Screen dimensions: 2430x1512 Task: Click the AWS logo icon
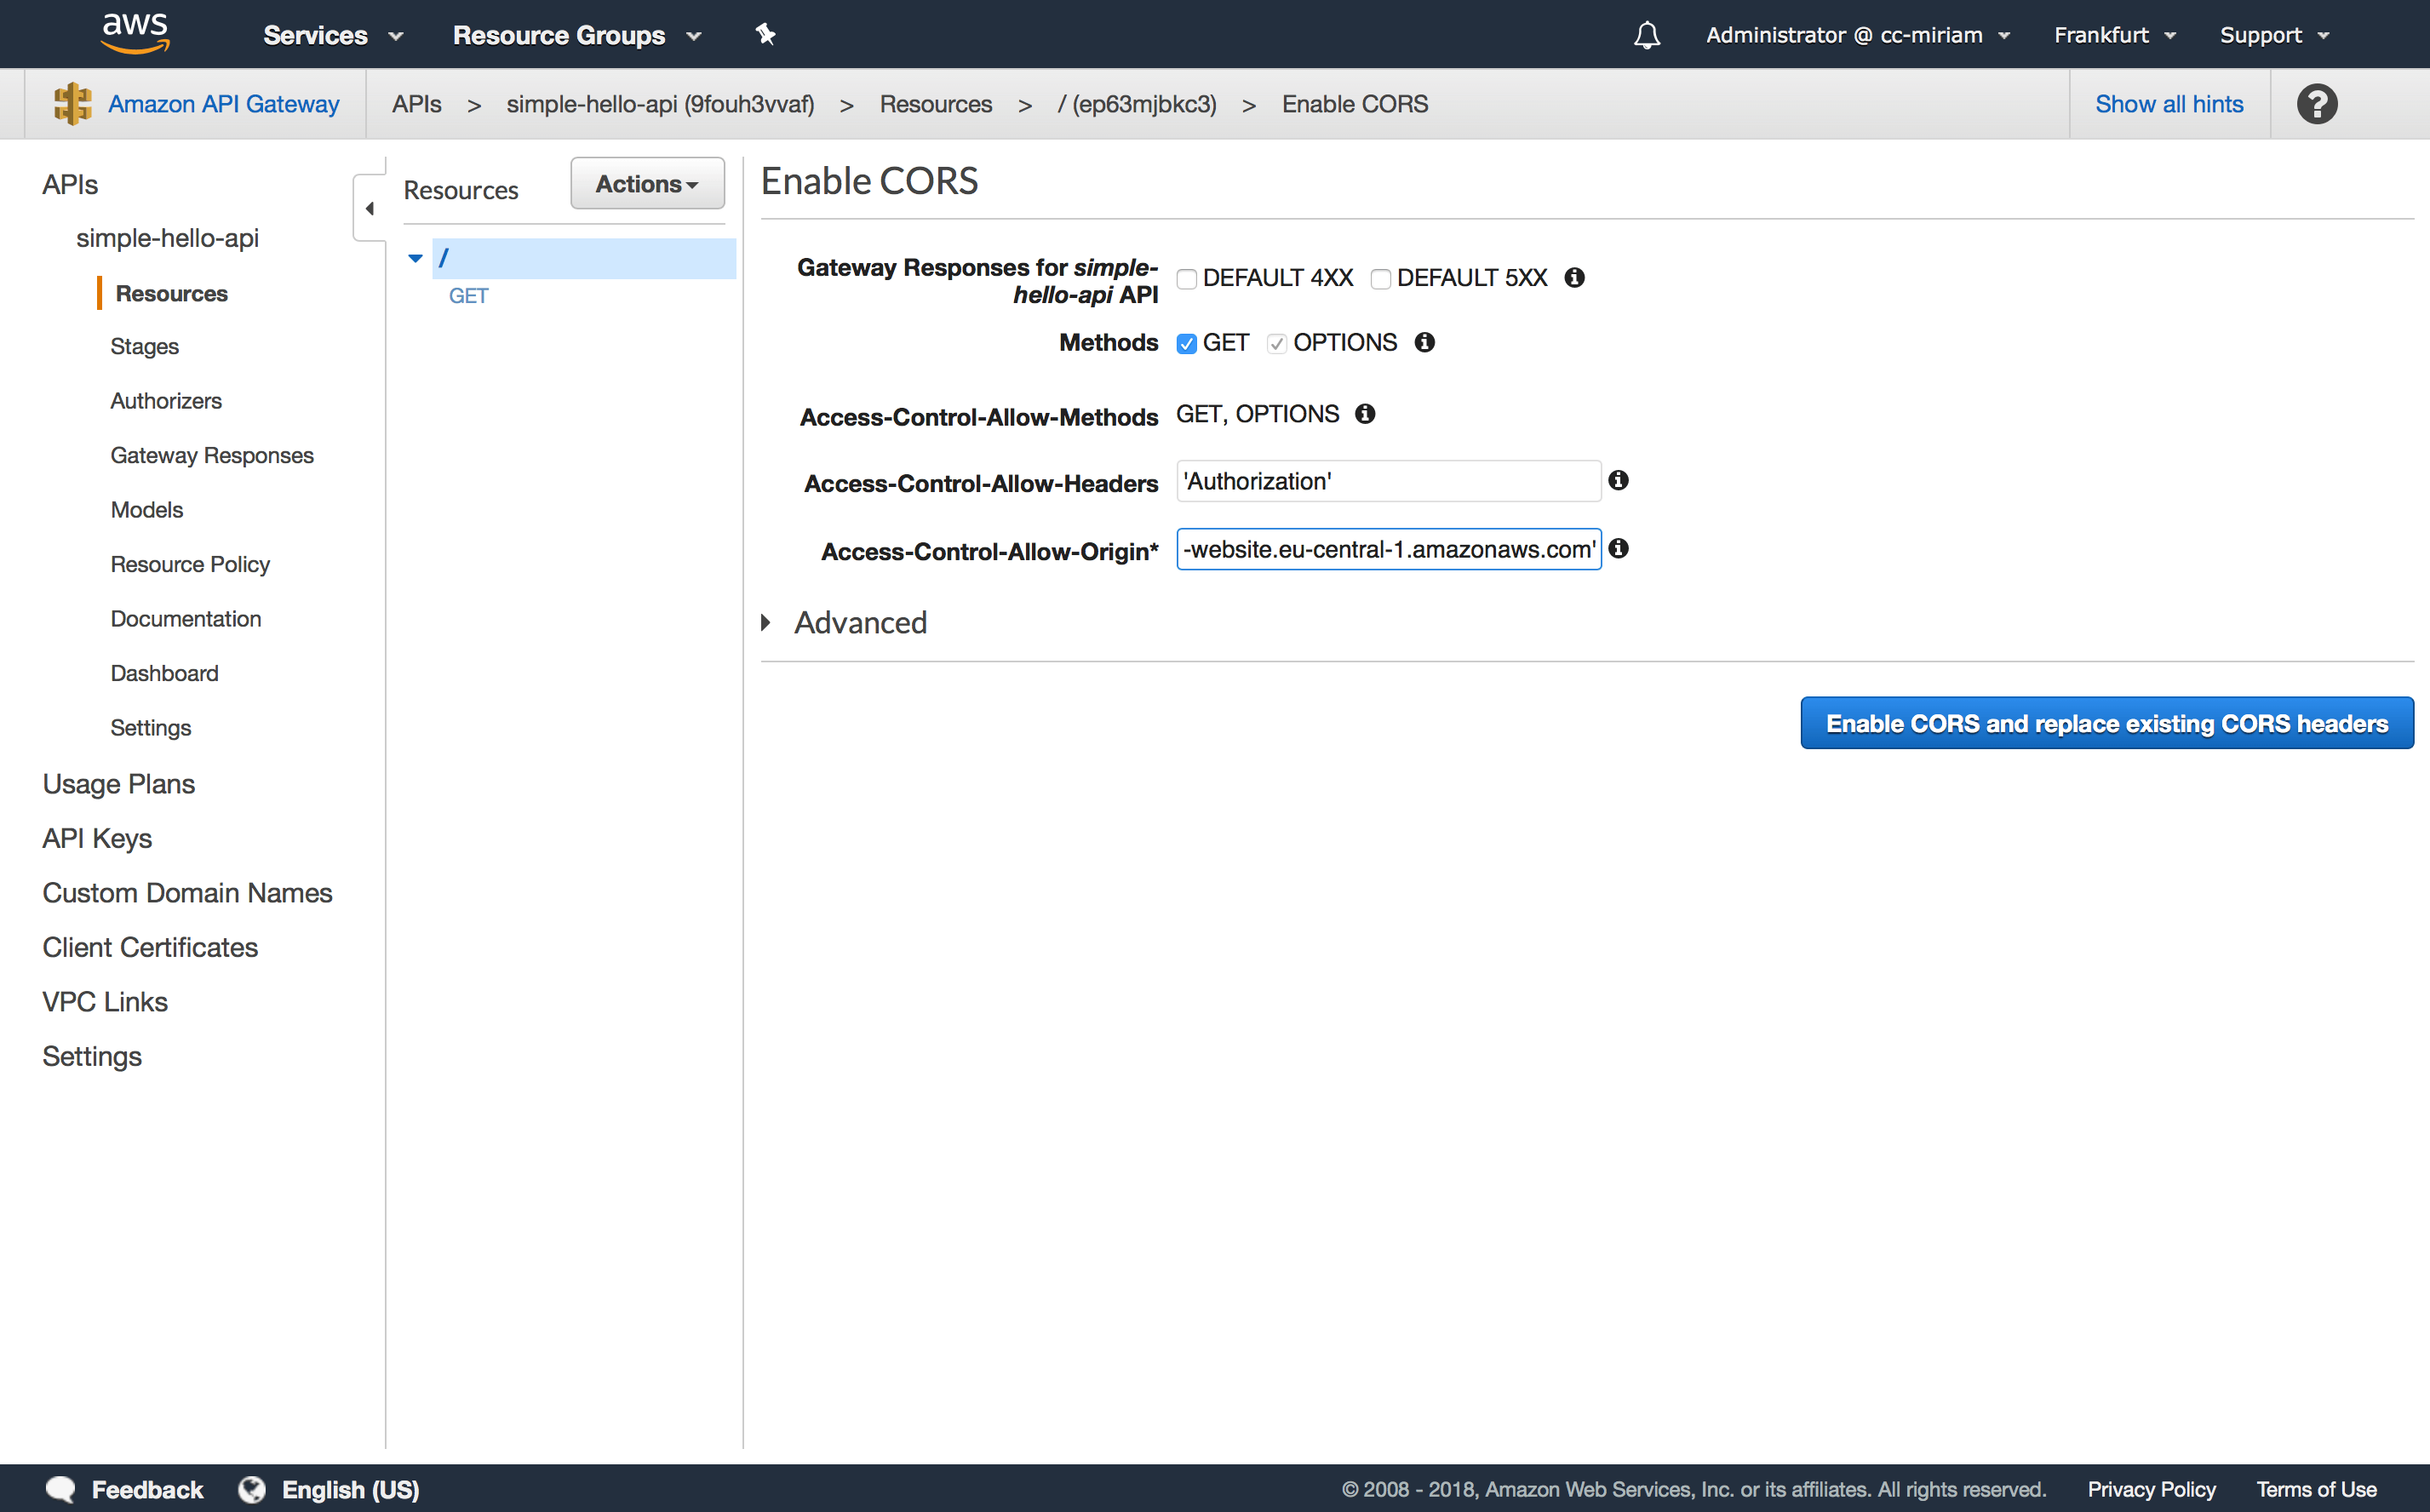(x=135, y=33)
